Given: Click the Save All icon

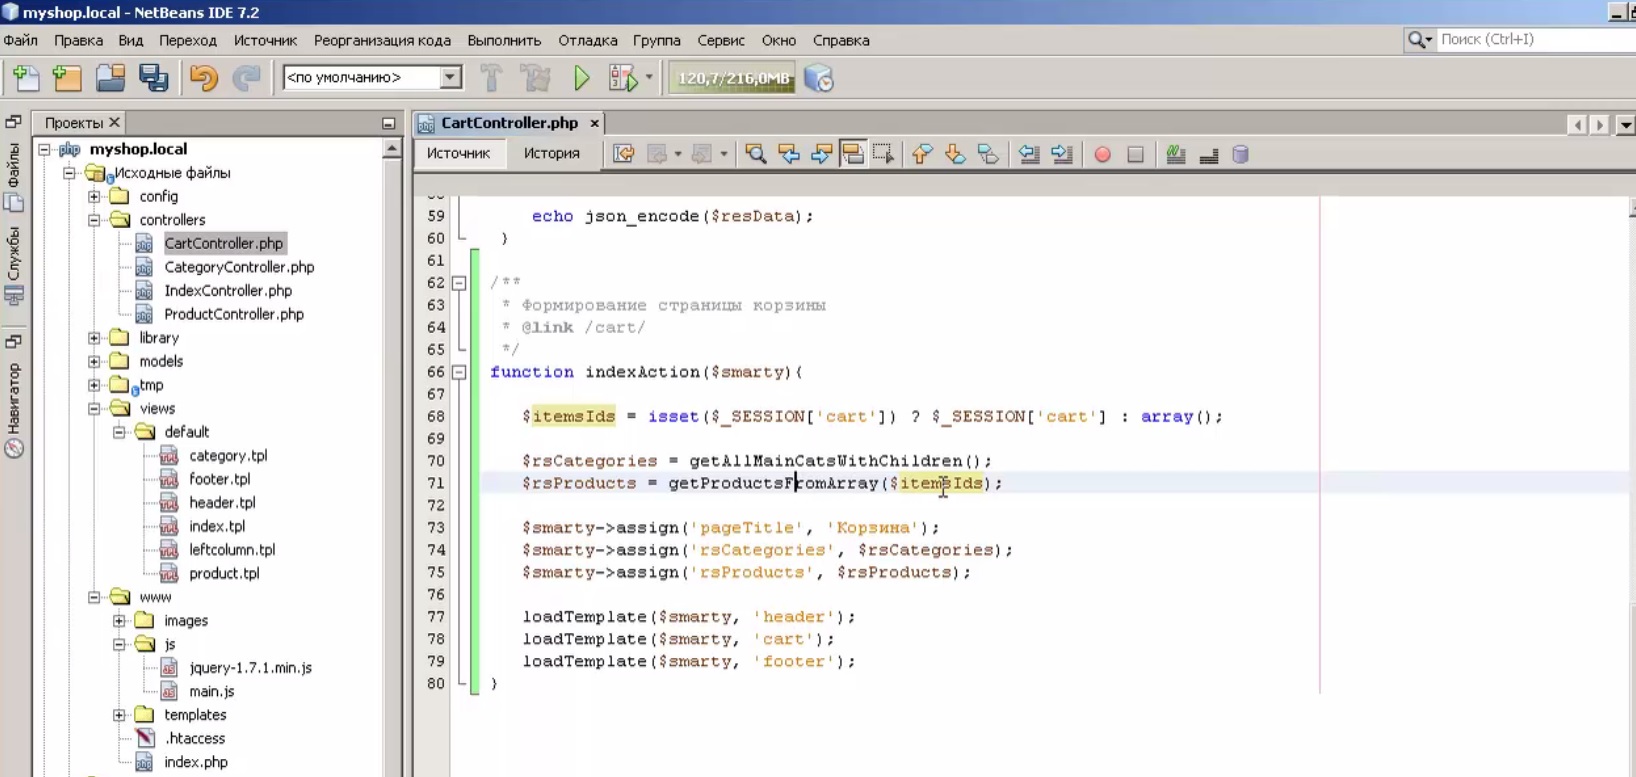Looking at the screenshot, I should tap(153, 78).
